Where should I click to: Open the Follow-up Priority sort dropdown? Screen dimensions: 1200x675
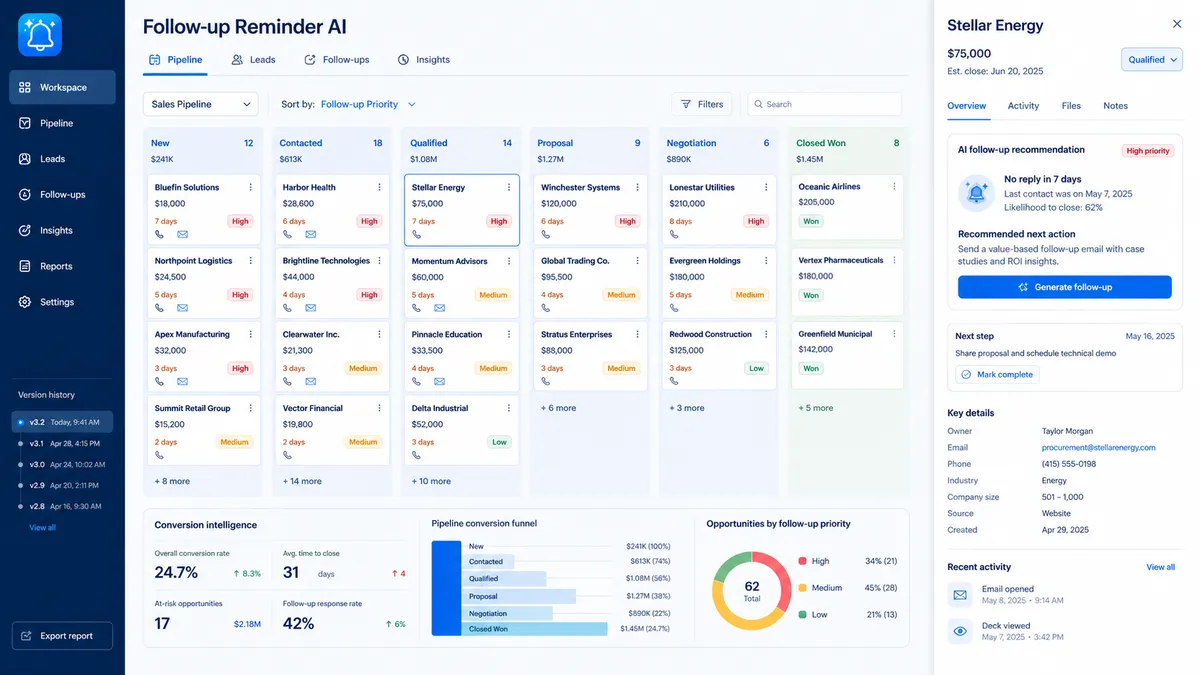(x=368, y=104)
